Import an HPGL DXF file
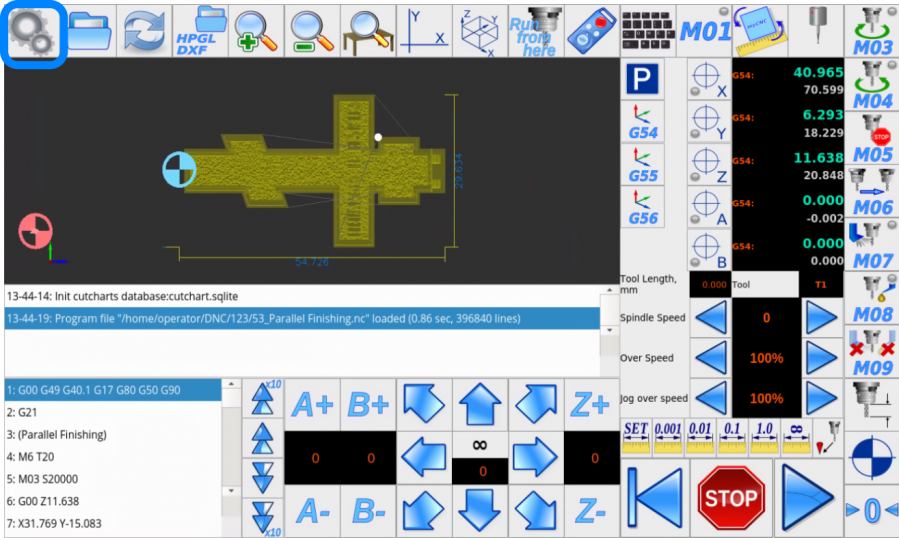This screenshot has height=538, width=899. pos(200,31)
